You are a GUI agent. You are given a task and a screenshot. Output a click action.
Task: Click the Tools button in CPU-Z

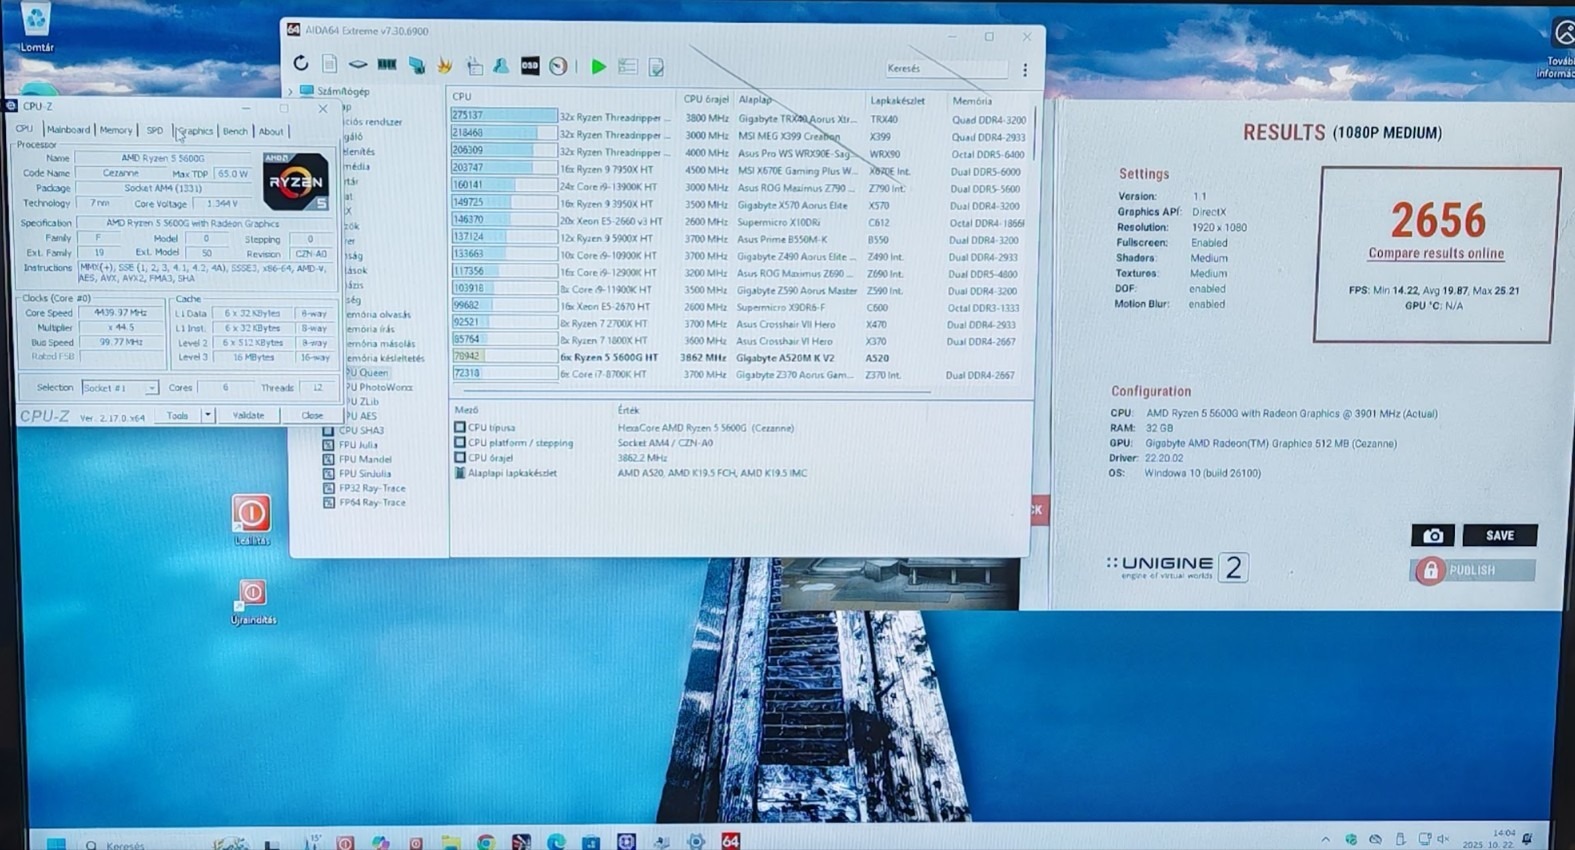point(177,415)
